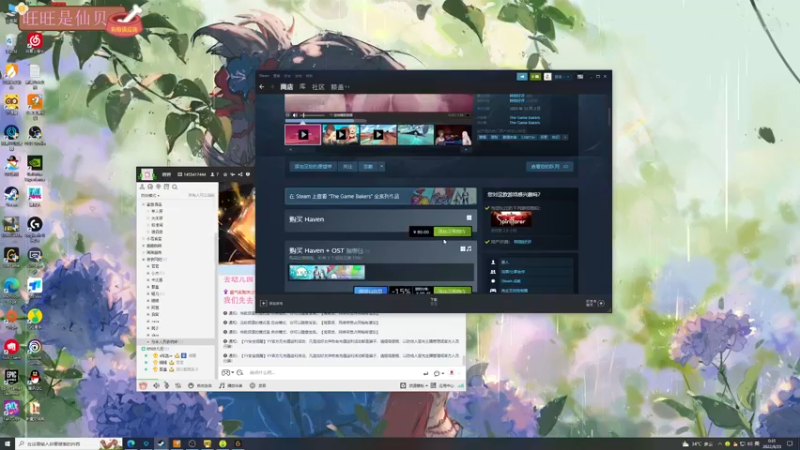Viewport: 800px width, 450px height.
Task: Adjust the trailer volume slider
Action: point(314,115)
